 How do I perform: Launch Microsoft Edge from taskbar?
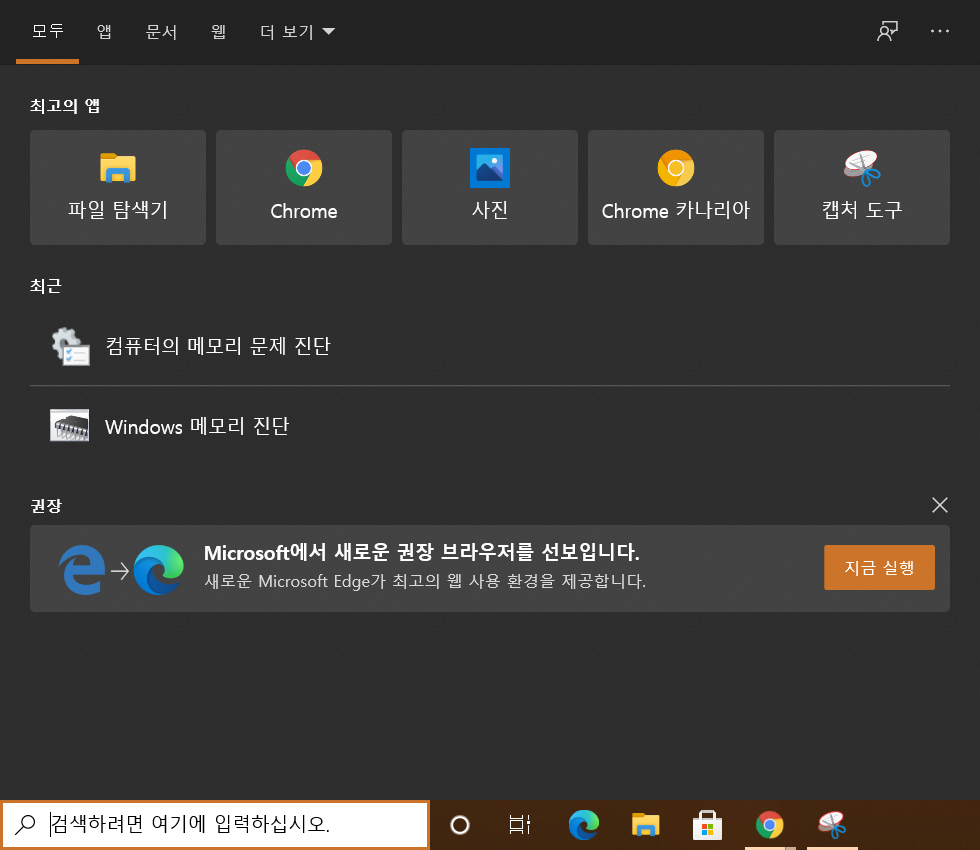pyautogui.click(x=584, y=825)
